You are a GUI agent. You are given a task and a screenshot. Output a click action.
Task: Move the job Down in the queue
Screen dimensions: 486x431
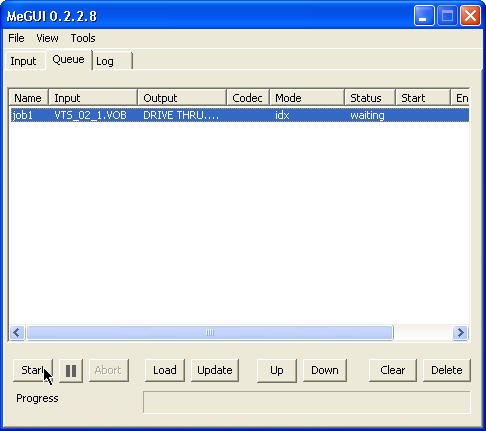click(325, 370)
